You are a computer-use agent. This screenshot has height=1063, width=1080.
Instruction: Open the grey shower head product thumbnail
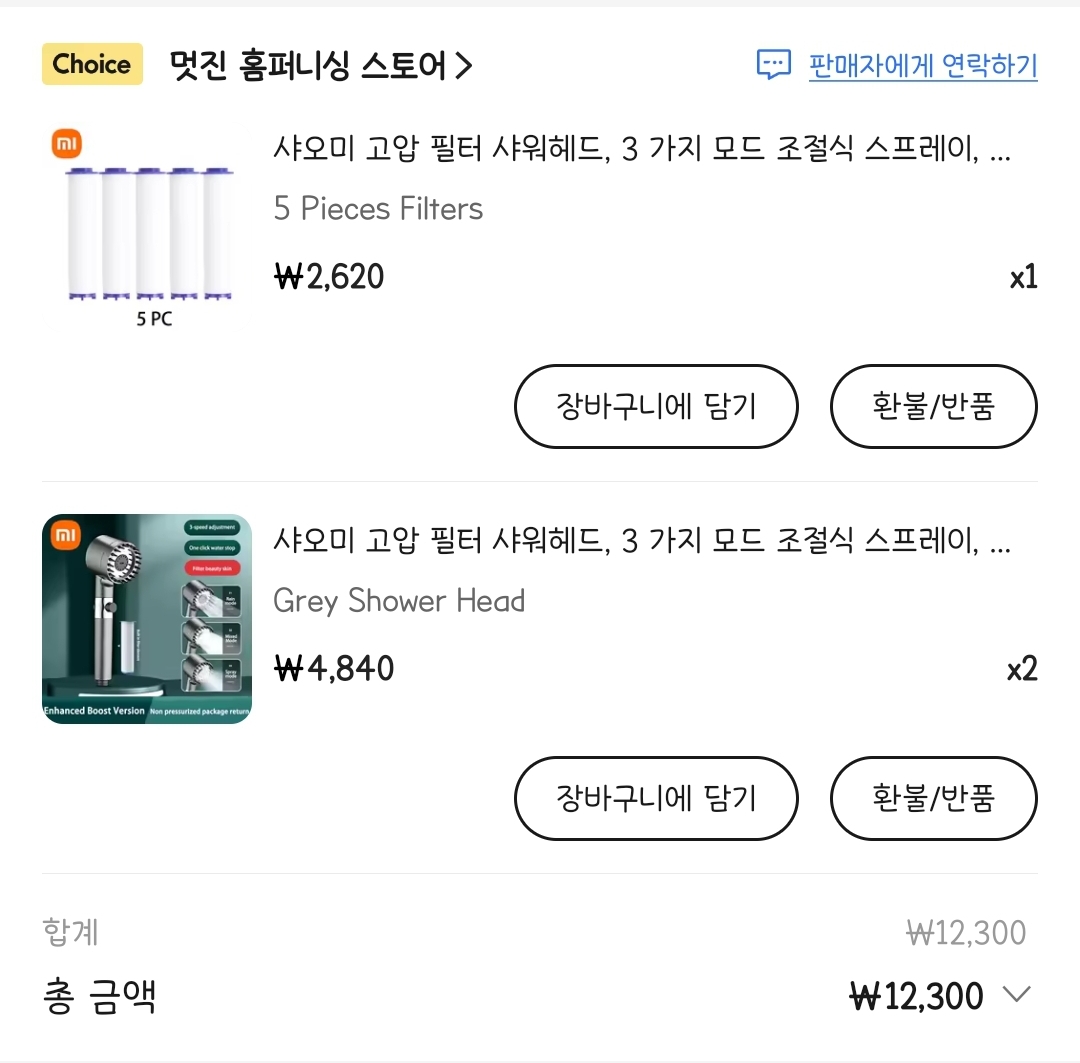point(147,619)
